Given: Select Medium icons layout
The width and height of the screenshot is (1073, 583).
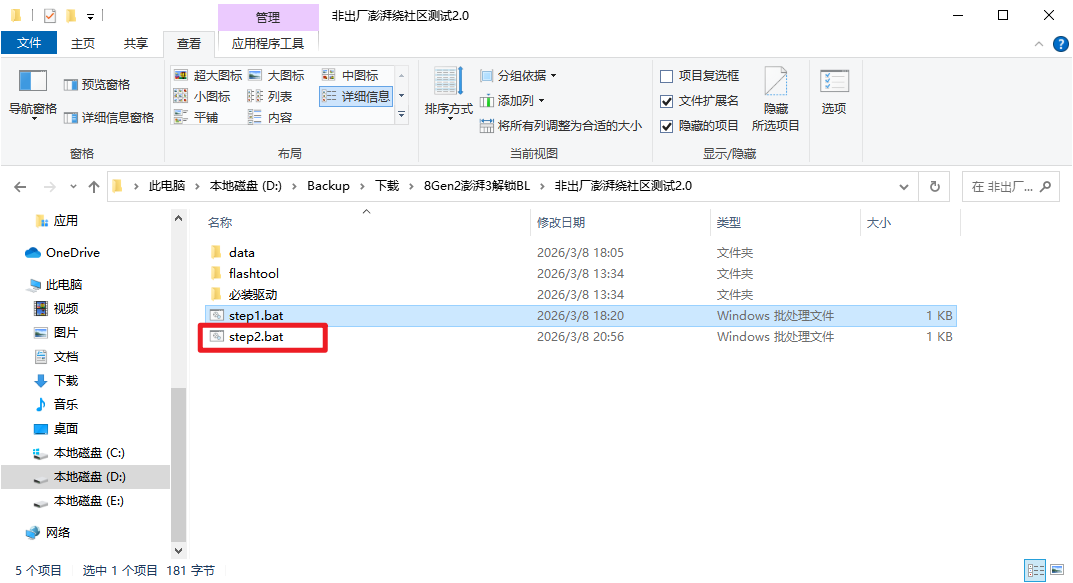Looking at the screenshot, I should click(x=350, y=75).
